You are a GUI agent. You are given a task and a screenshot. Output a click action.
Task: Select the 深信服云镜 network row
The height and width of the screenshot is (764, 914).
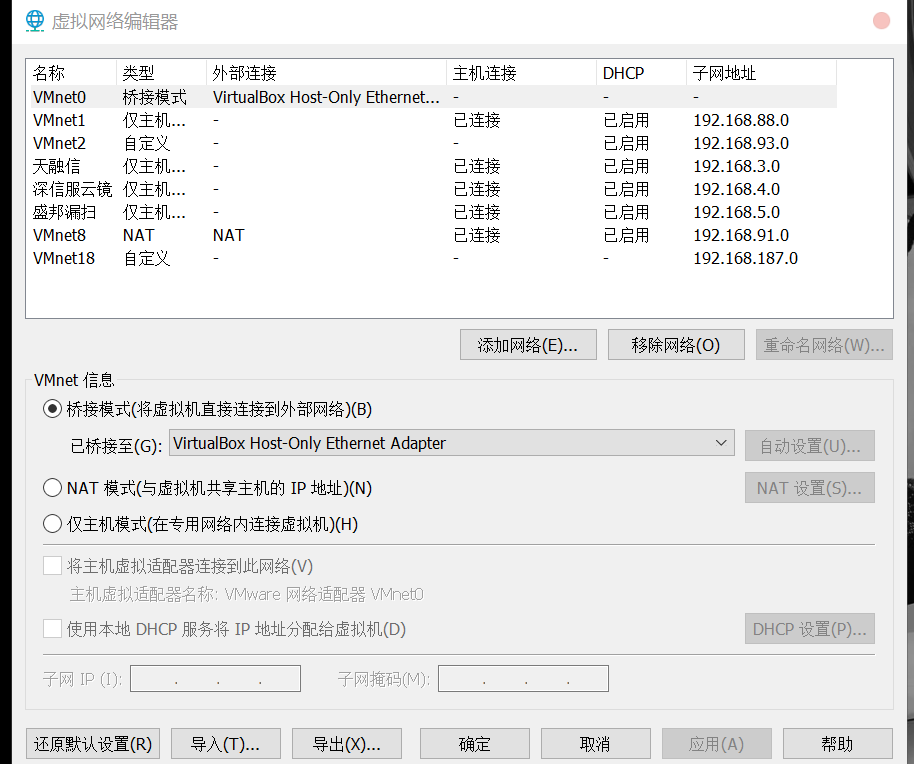(x=434, y=189)
